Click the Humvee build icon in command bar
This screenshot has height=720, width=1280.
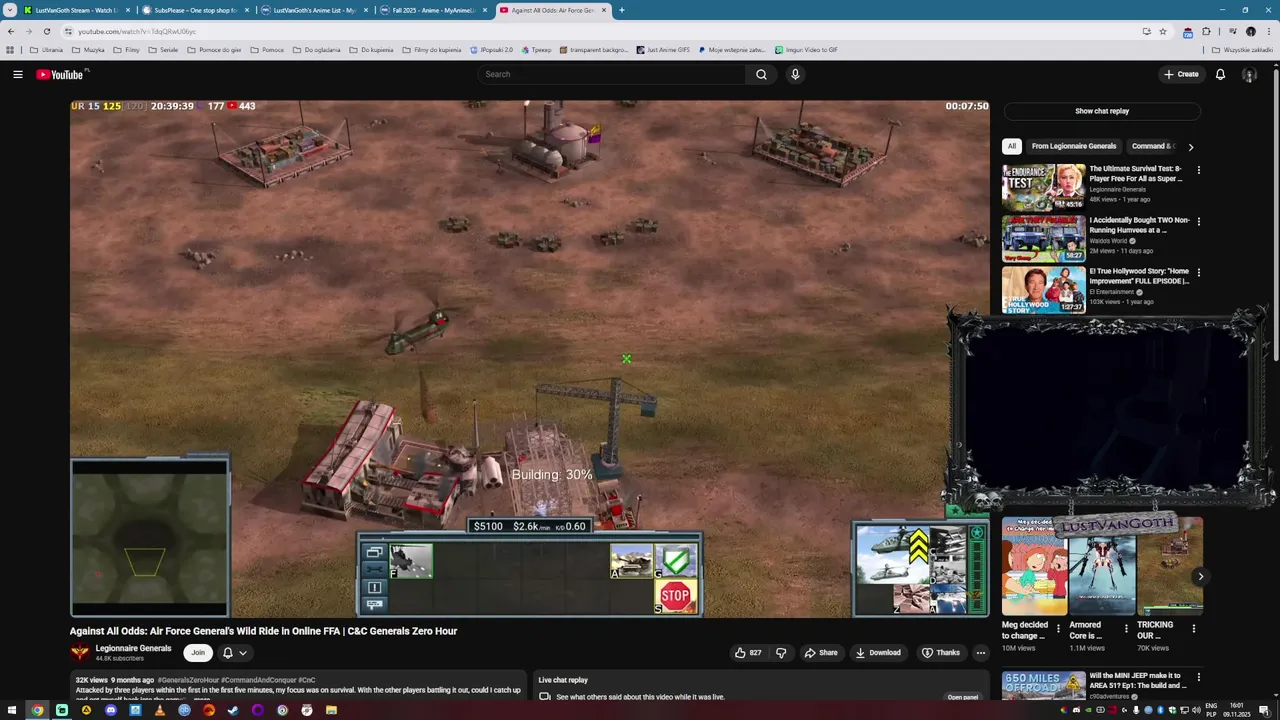(632, 561)
